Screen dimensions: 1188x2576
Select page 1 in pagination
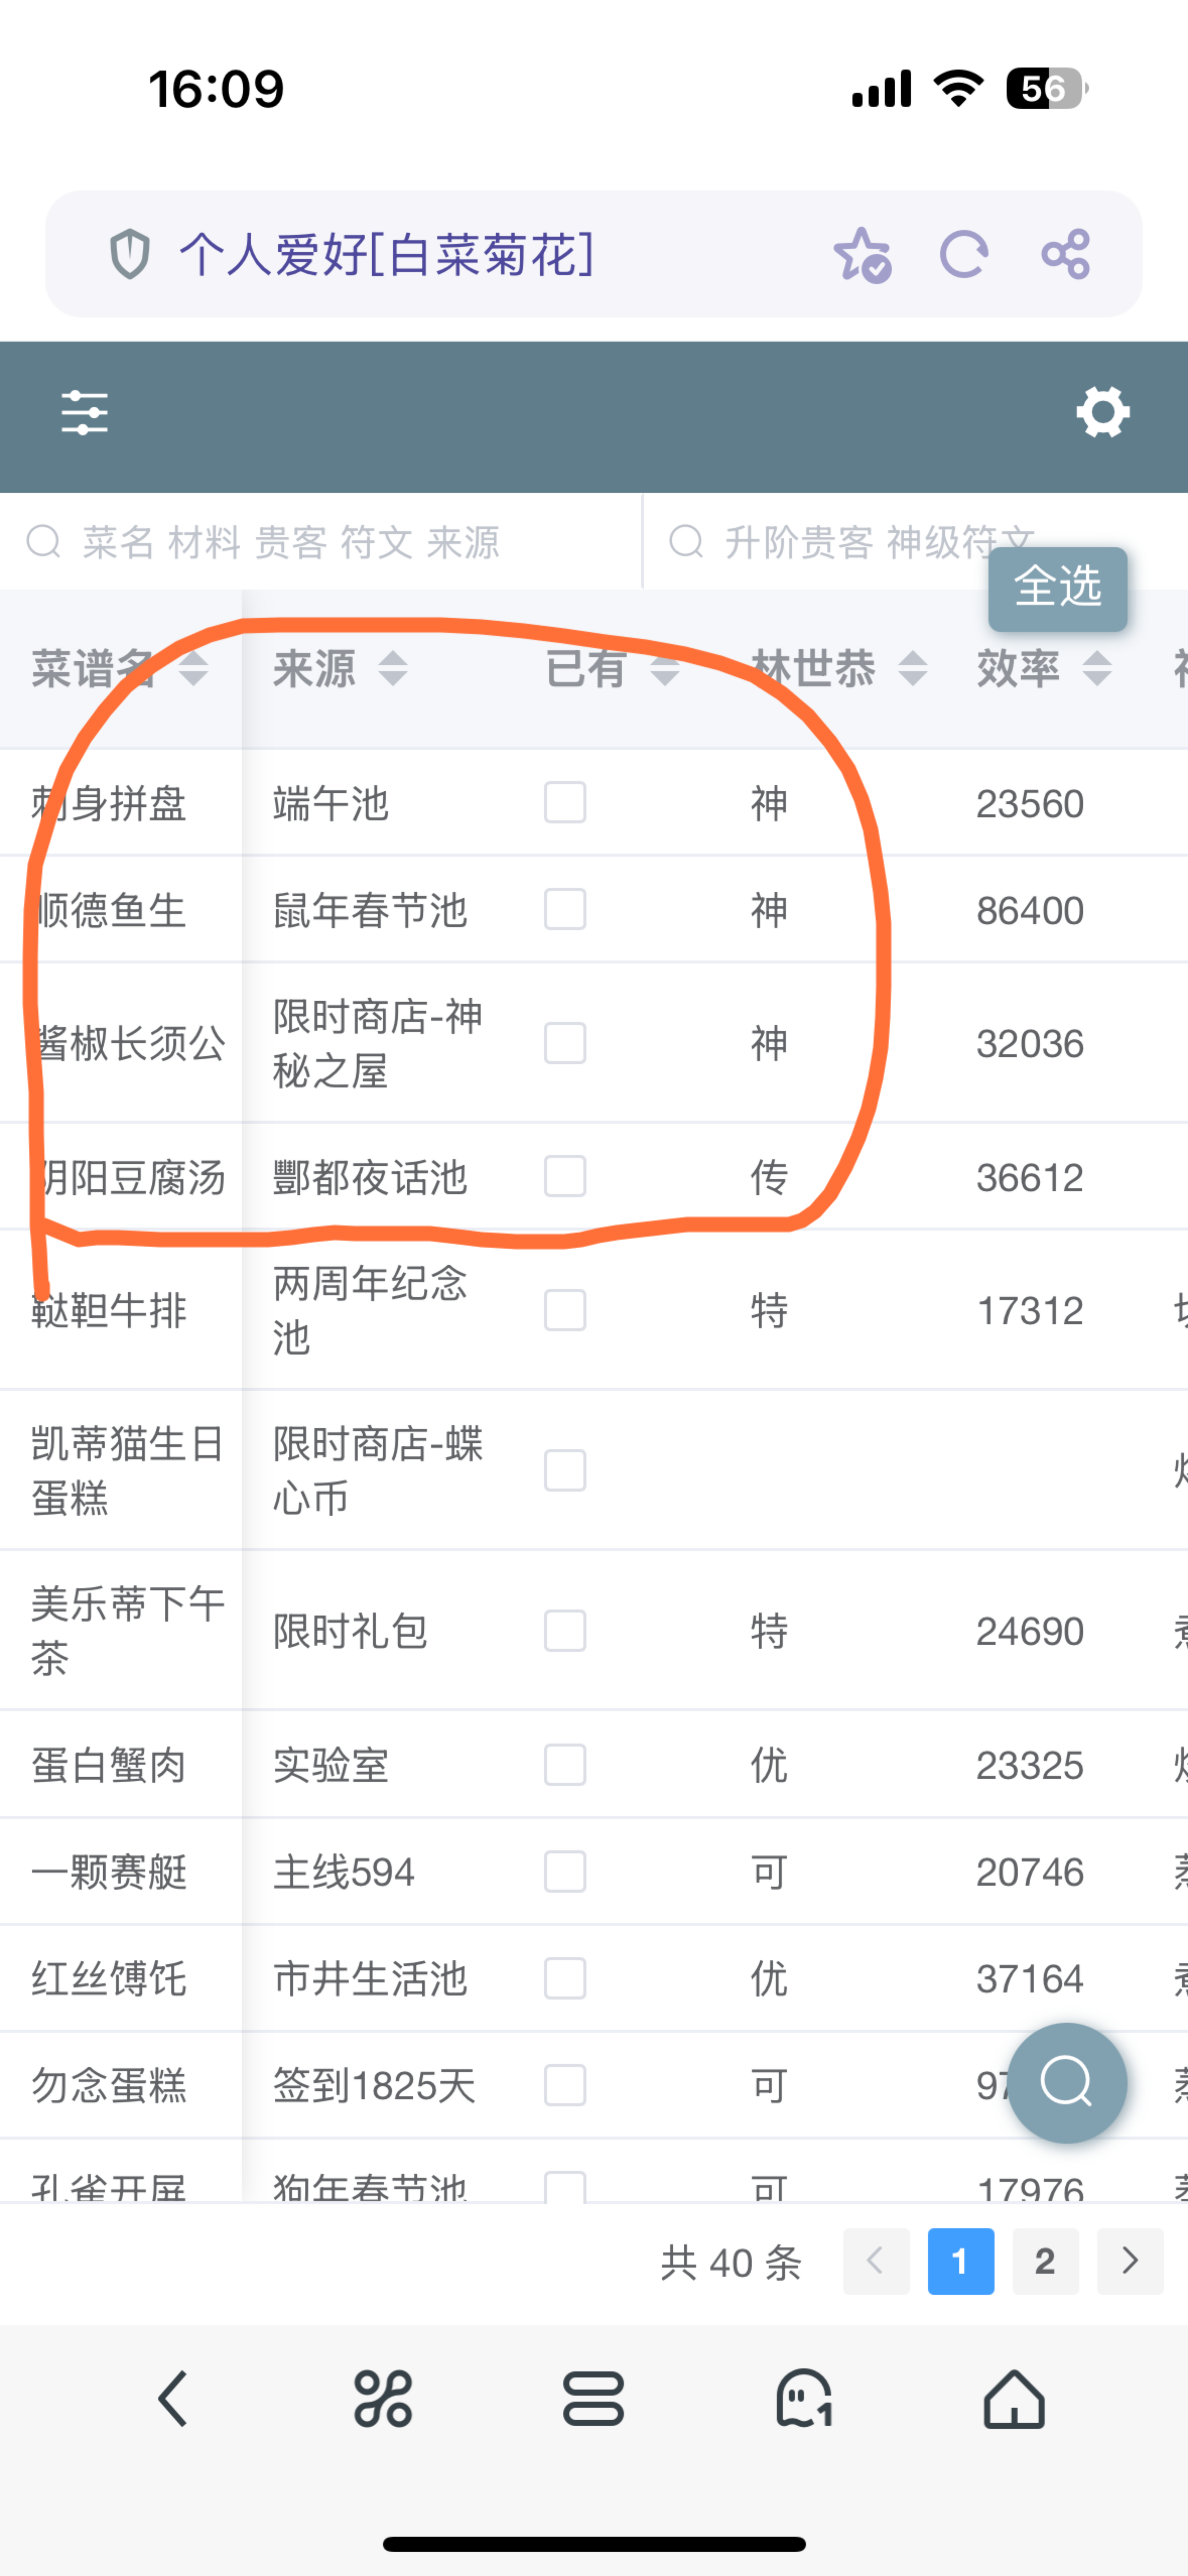coord(961,2261)
